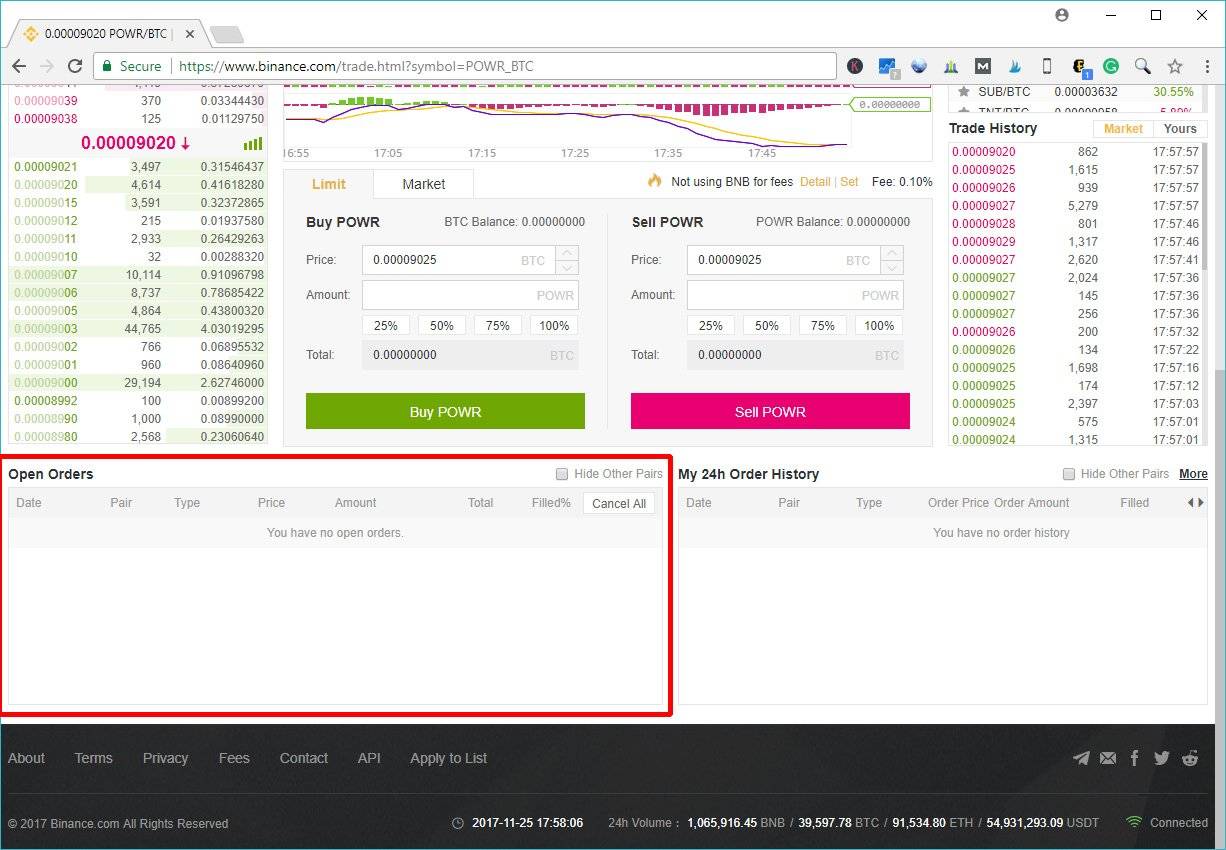Open the round K extension icon
This screenshot has height=850, width=1226.
tap(855, 66)
